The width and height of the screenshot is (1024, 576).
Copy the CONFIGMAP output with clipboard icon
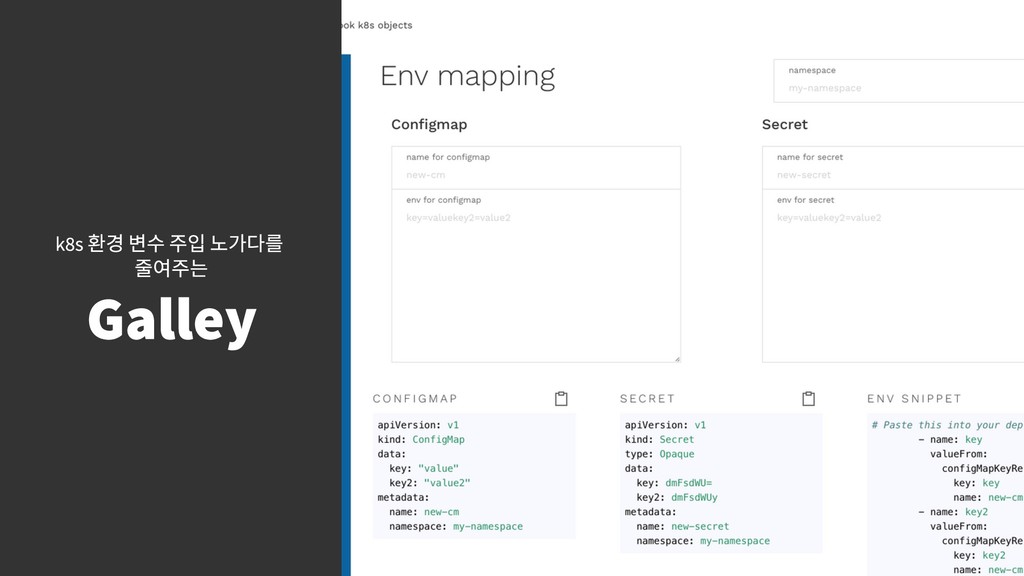click(561, 399)
